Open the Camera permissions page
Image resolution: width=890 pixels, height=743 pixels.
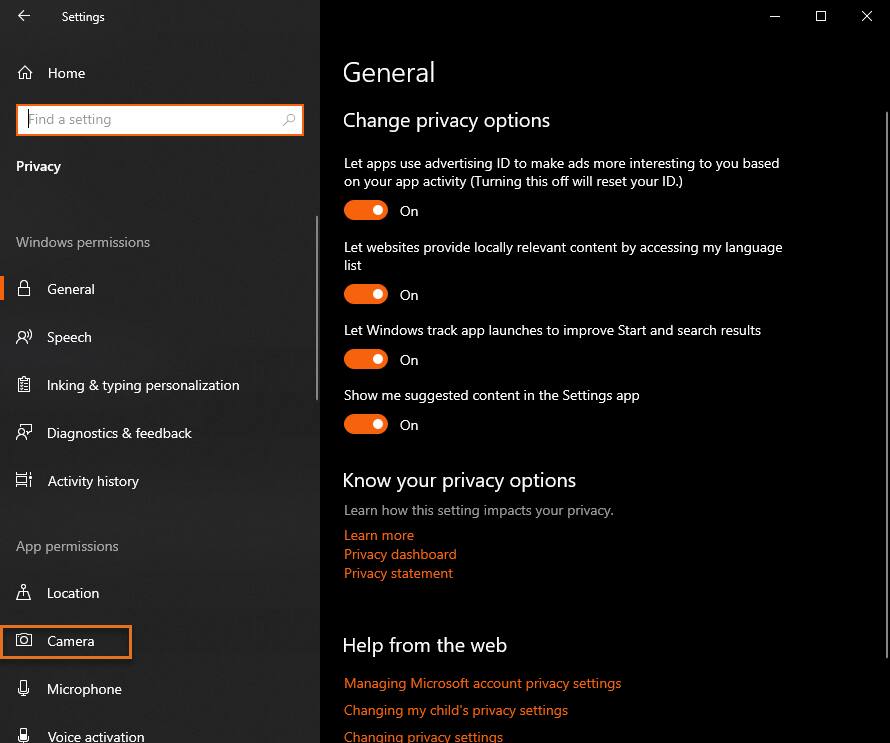pos(66,641)
